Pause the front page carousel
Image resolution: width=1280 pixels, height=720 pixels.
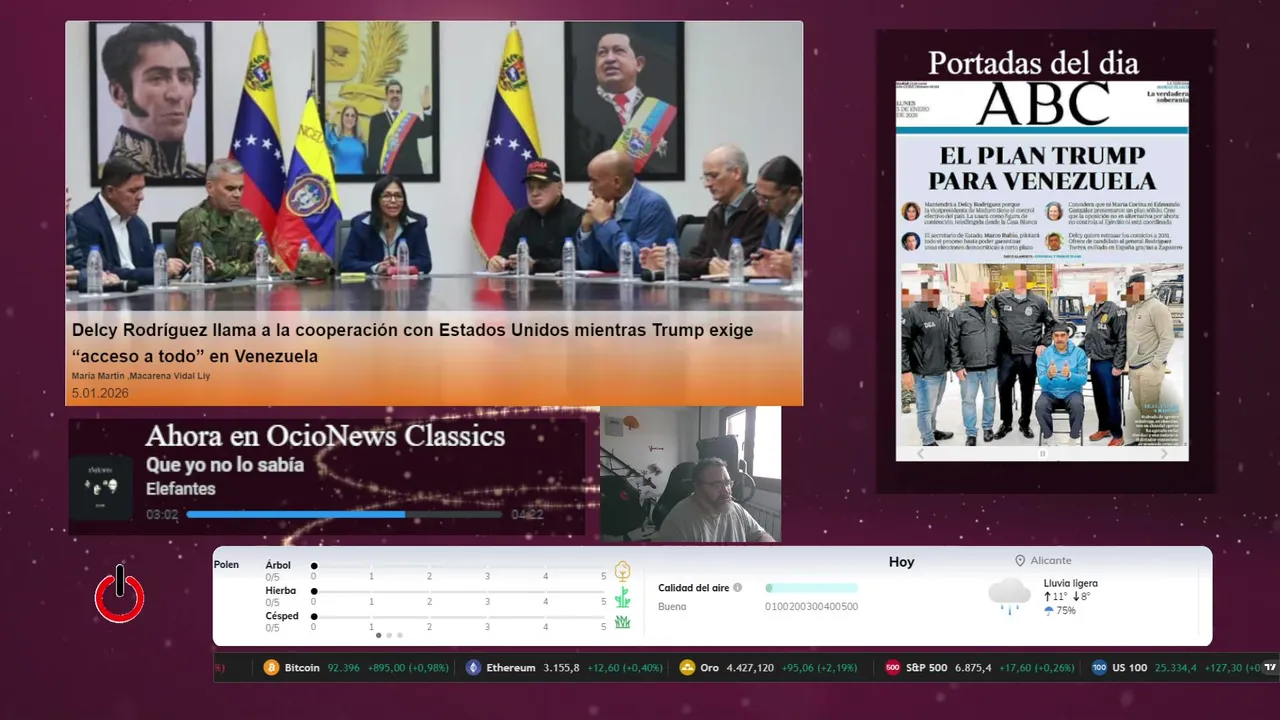[1042, 453]
